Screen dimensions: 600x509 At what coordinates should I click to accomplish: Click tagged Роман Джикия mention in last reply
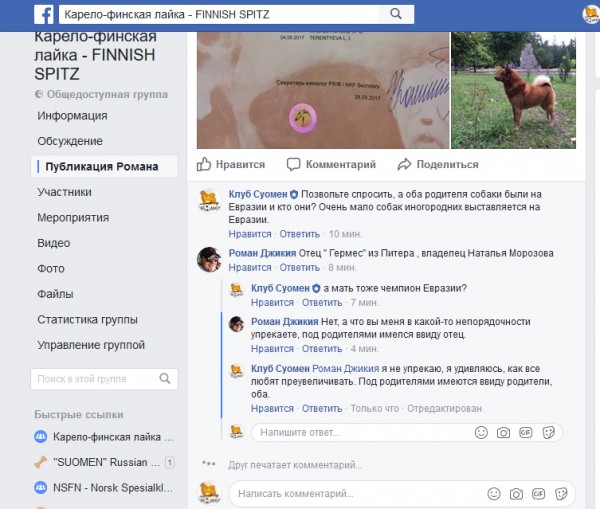[346, 369]
